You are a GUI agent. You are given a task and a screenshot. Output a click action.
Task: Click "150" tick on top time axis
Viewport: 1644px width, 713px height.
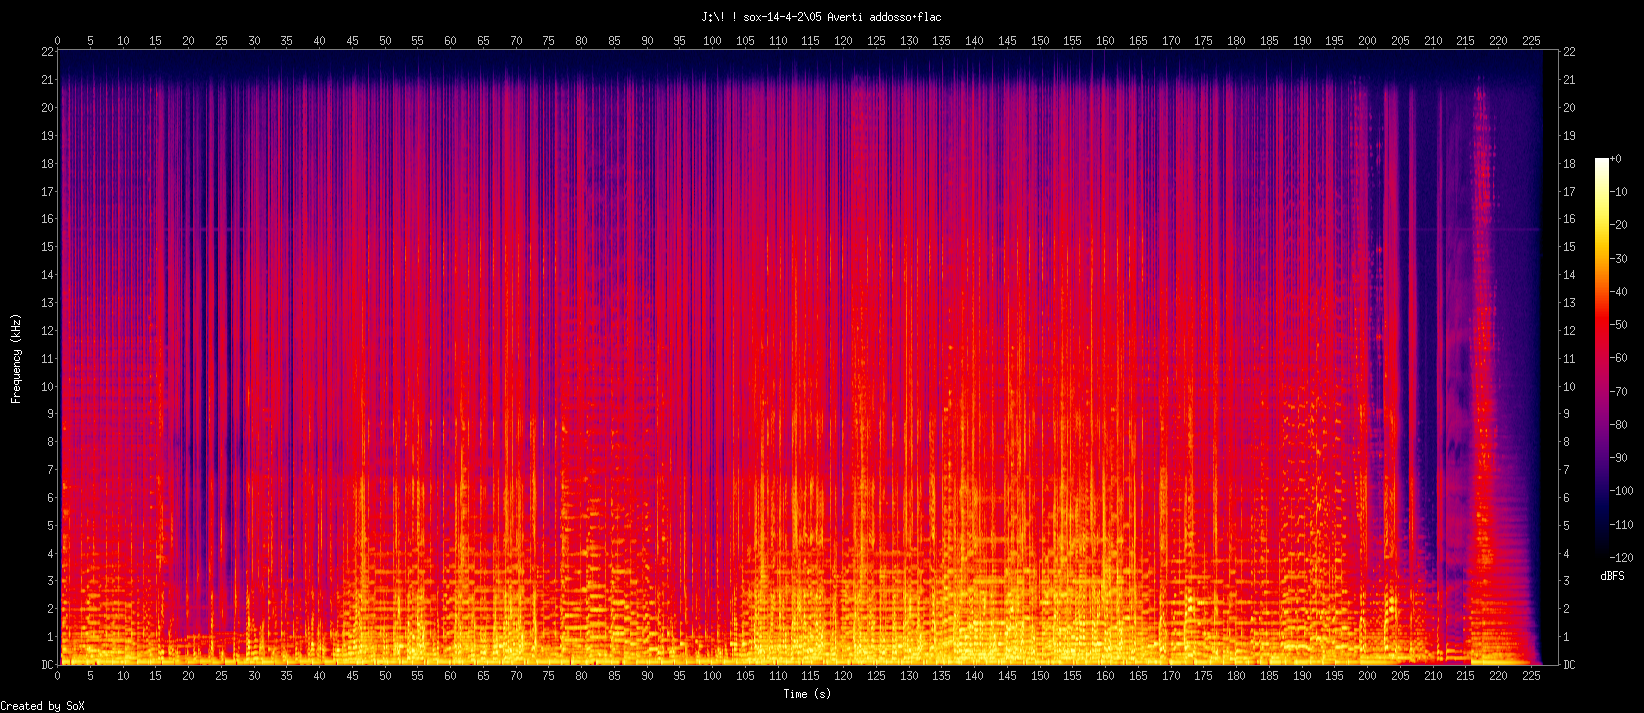tap(1040, 41)
